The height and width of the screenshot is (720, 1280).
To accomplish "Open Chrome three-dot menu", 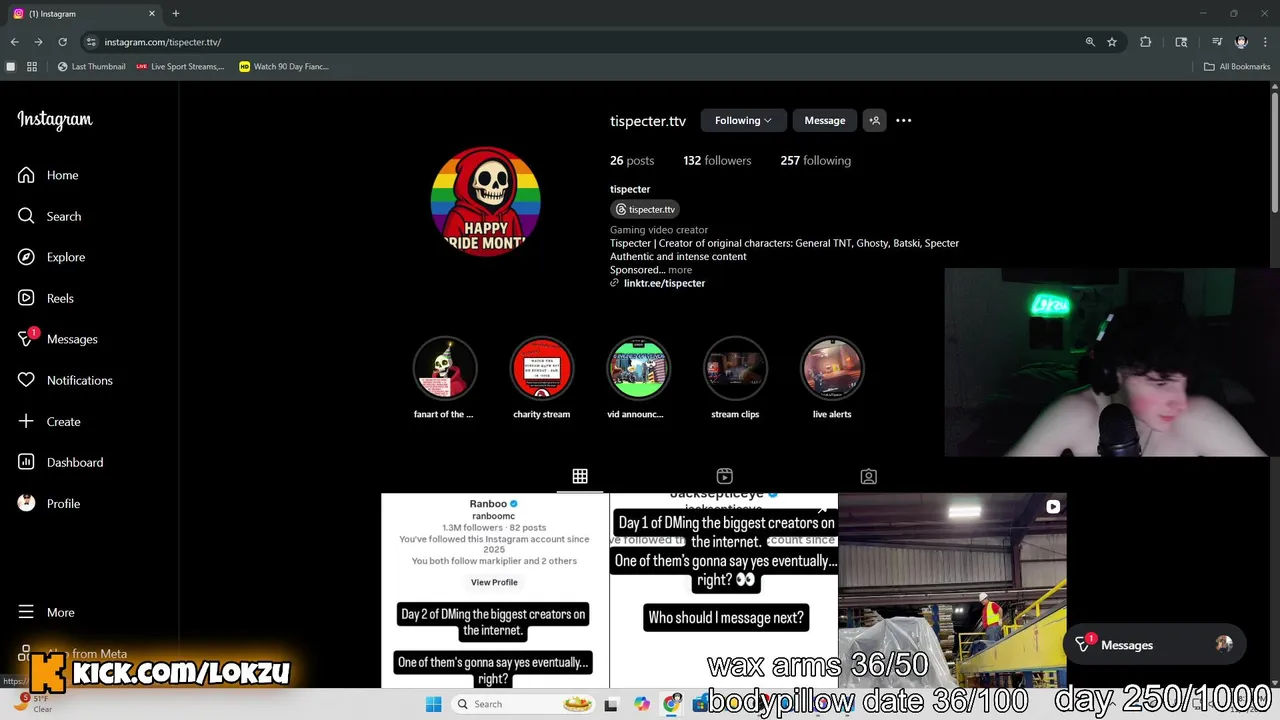I will pyautogui.click(x=1265, y=42).
